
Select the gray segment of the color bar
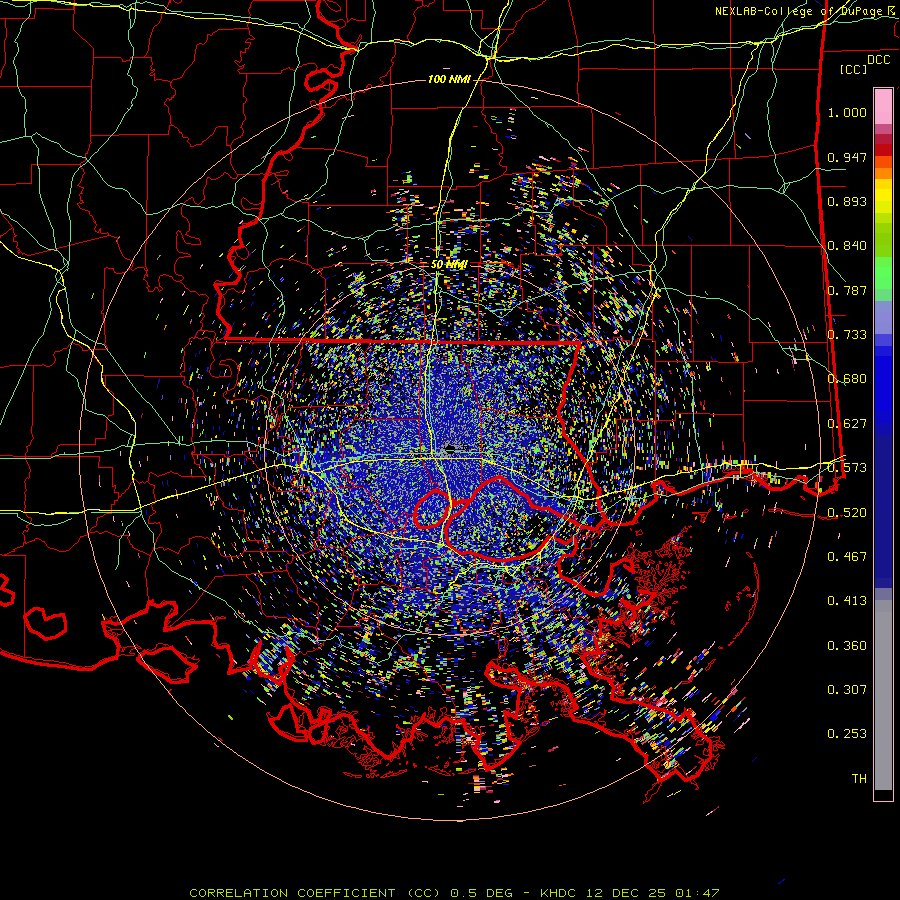tap(883, 695)
